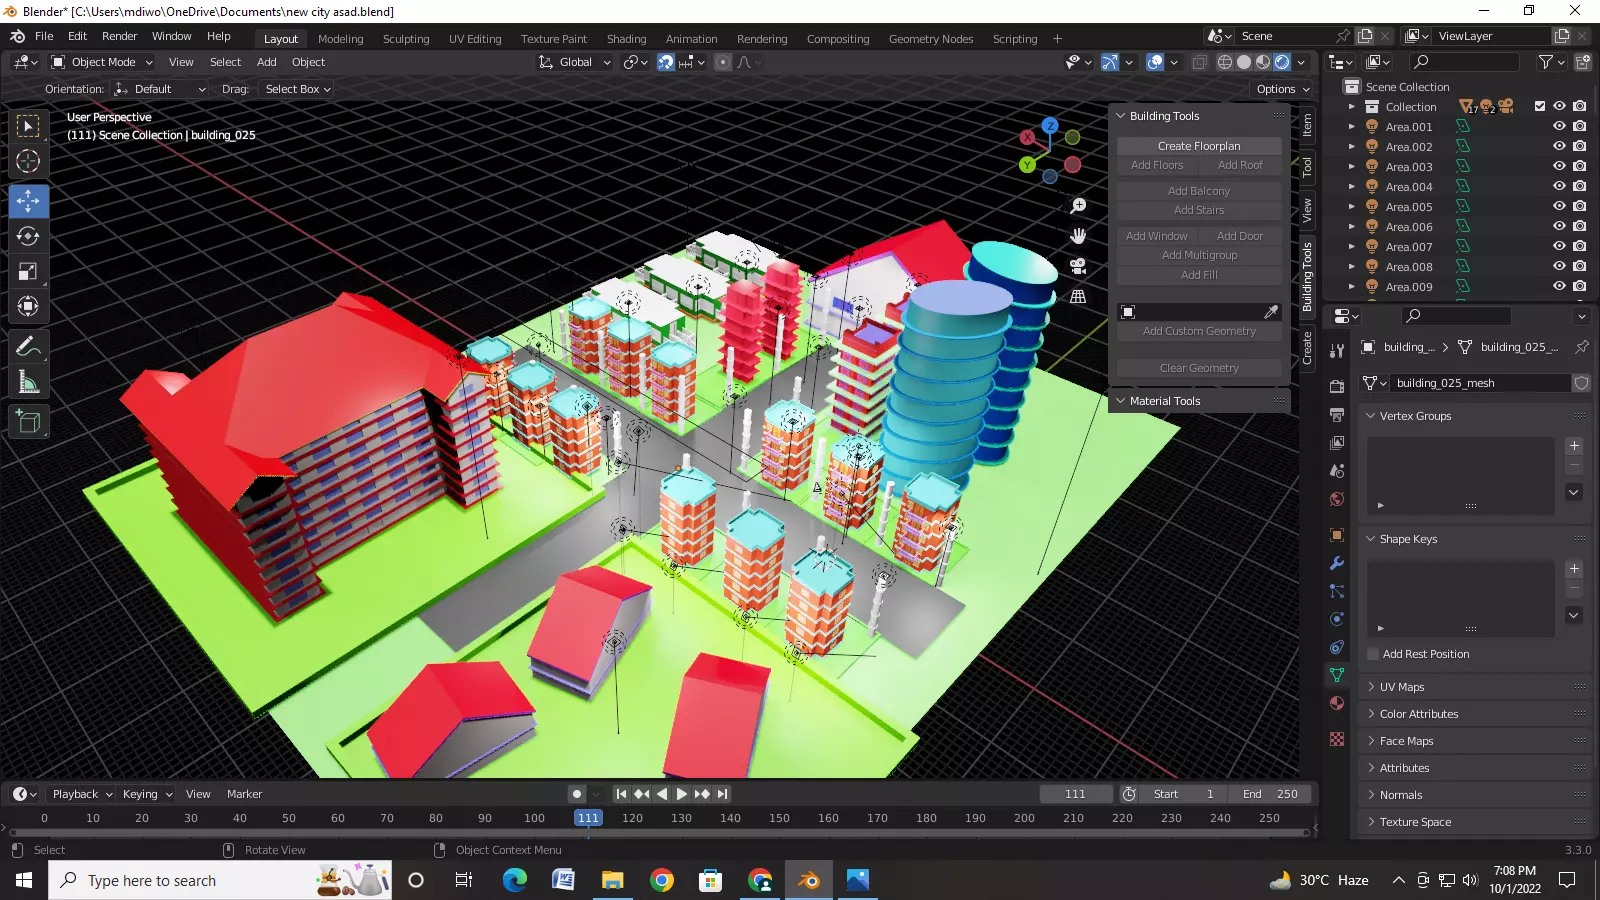Switch to the Shading workspace tab

(626, 39)
